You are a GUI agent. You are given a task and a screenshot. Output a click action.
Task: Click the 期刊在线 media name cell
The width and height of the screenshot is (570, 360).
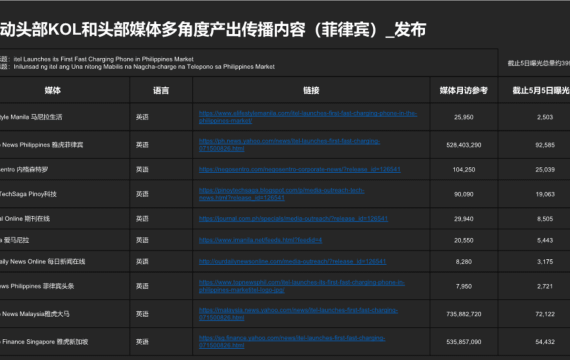(25, 219)
